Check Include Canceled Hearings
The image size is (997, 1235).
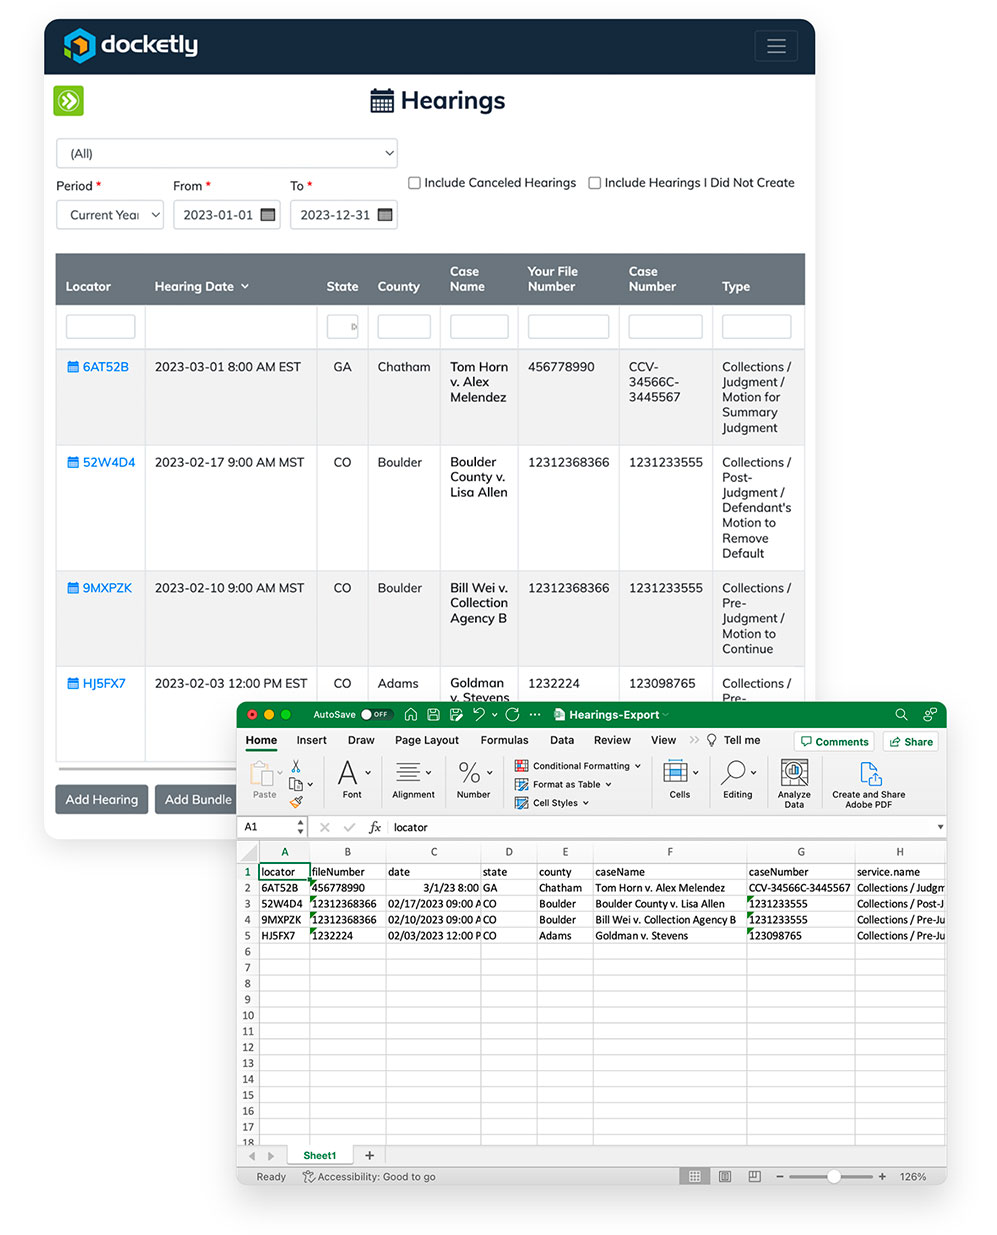[414, 183]
